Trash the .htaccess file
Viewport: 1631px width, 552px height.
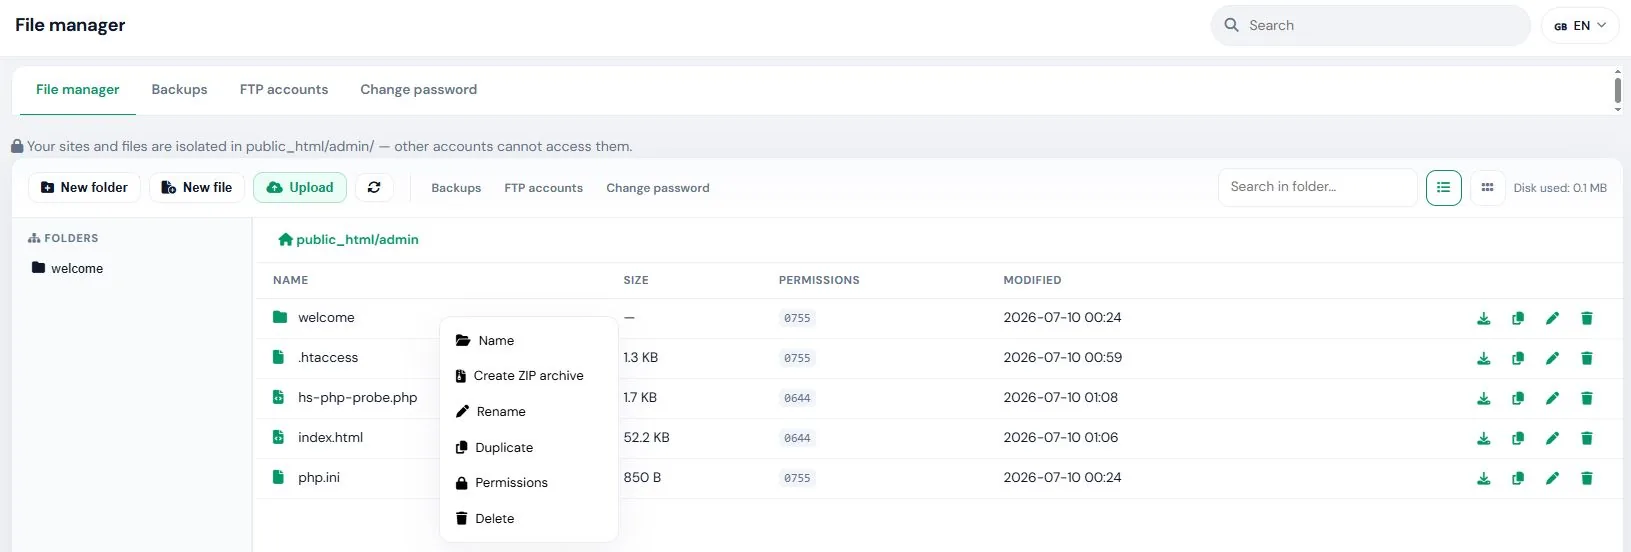click(1586, 358)
